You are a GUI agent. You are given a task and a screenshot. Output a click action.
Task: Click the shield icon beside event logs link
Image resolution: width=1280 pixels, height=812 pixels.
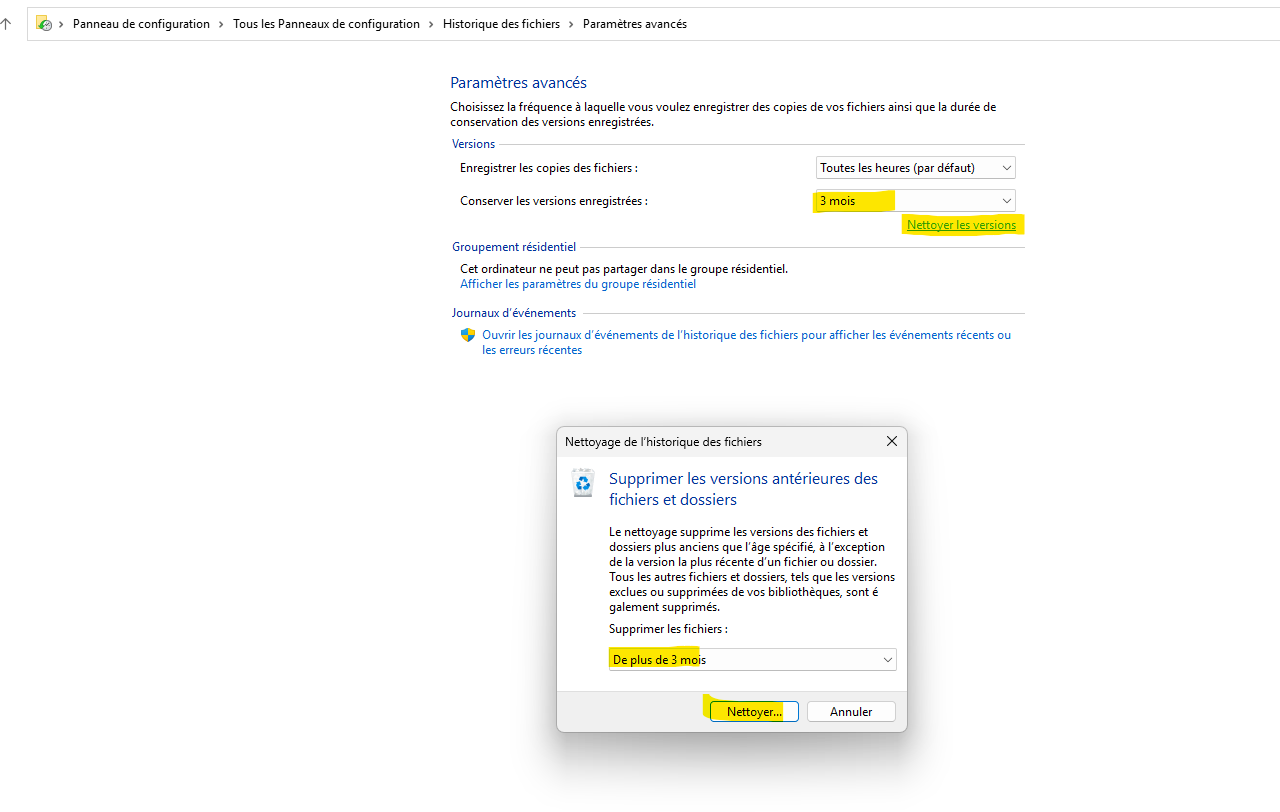[x=468, y=335]
